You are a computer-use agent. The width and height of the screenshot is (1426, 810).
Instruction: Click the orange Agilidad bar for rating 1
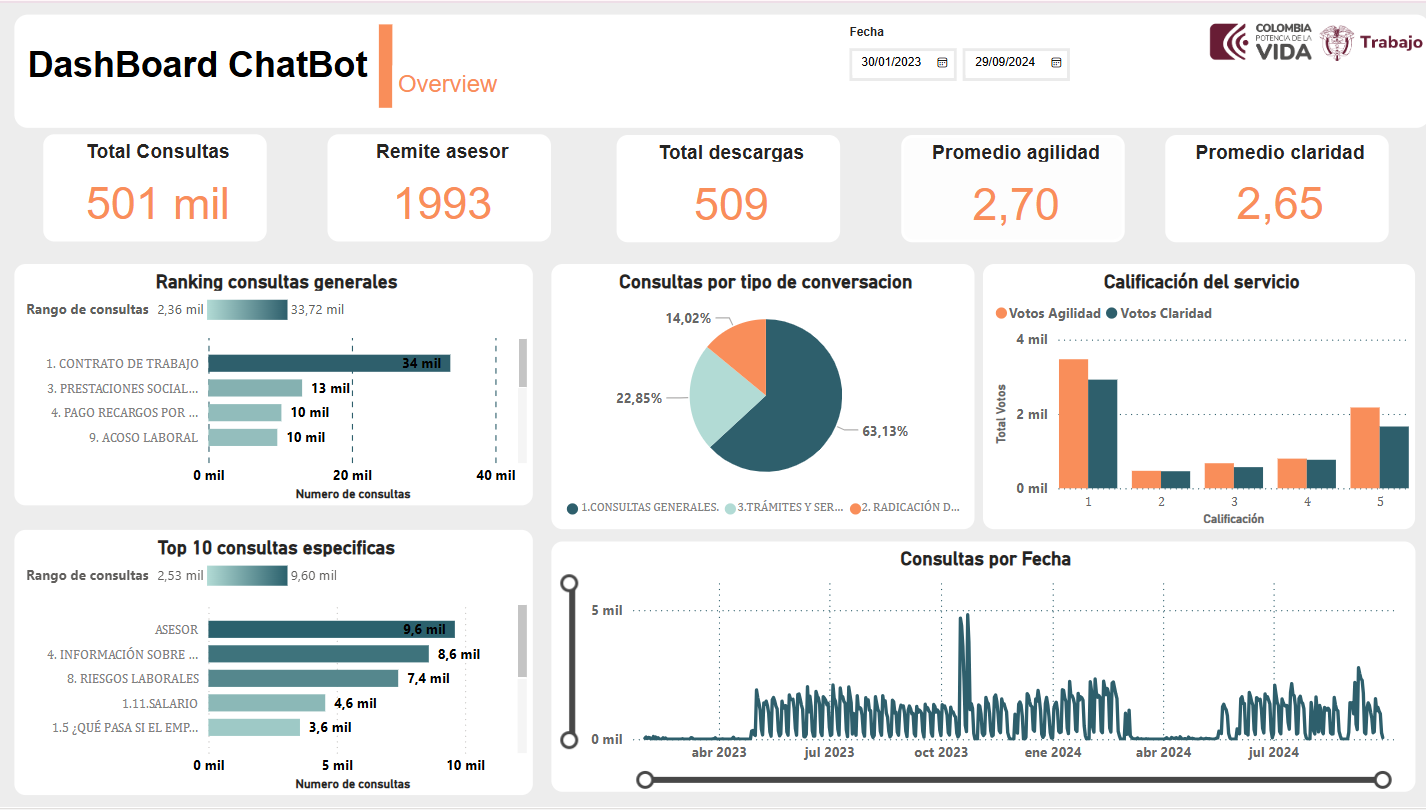[1073, 424]
